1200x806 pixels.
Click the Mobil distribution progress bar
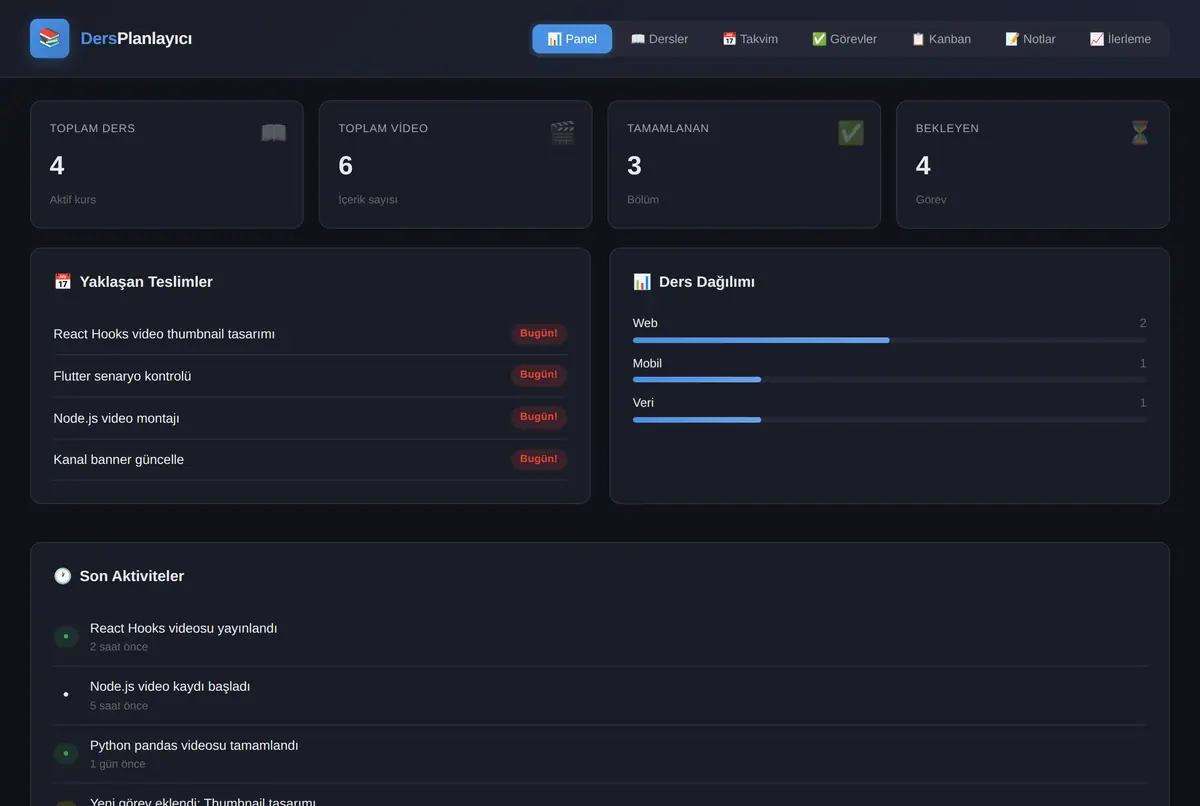tap(890, 380)
